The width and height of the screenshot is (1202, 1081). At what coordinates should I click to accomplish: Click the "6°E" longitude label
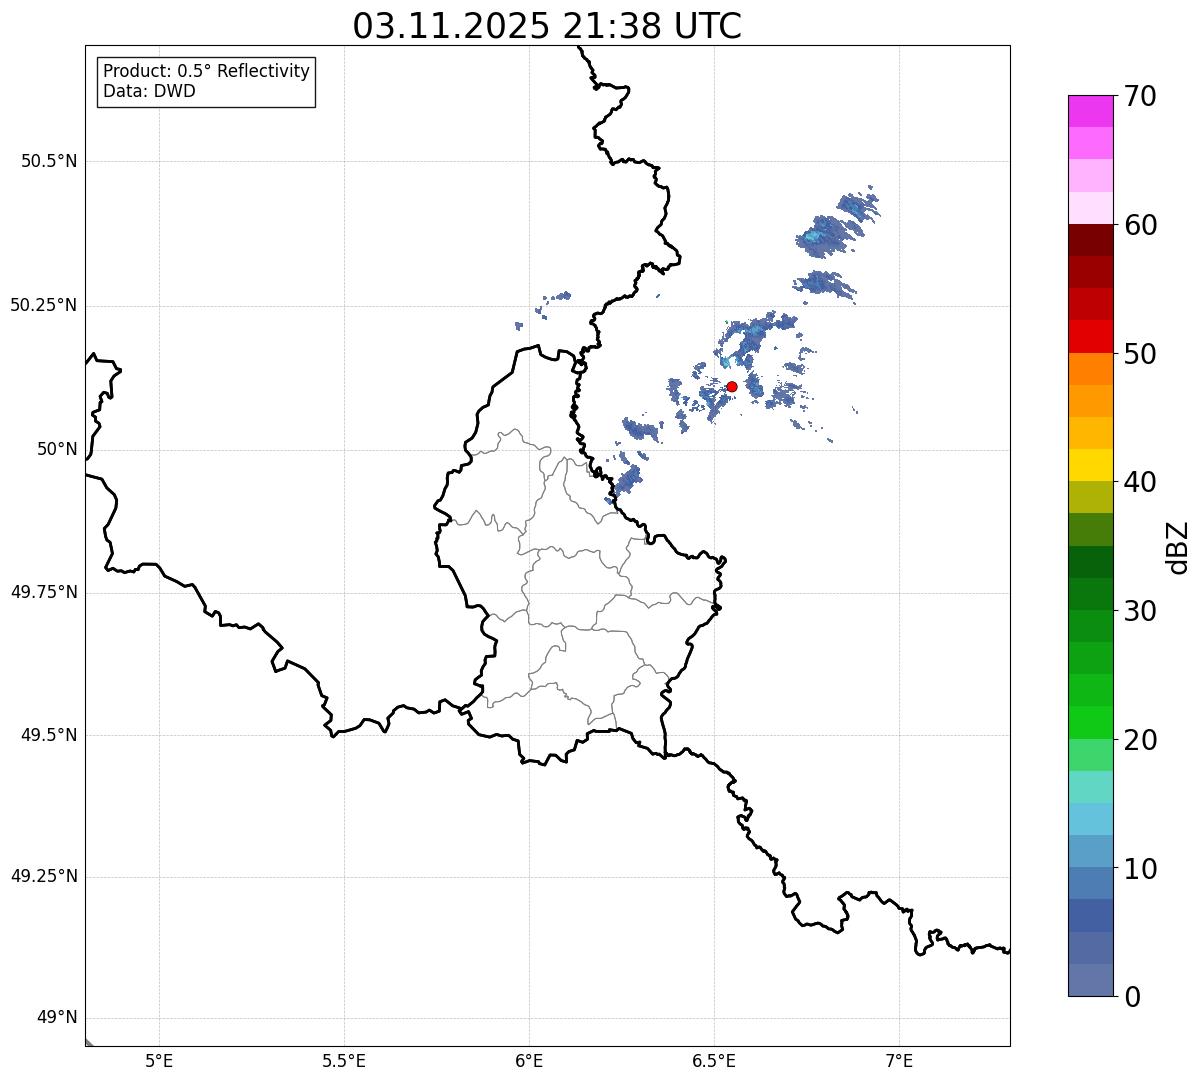click(x=529, y=1061)
